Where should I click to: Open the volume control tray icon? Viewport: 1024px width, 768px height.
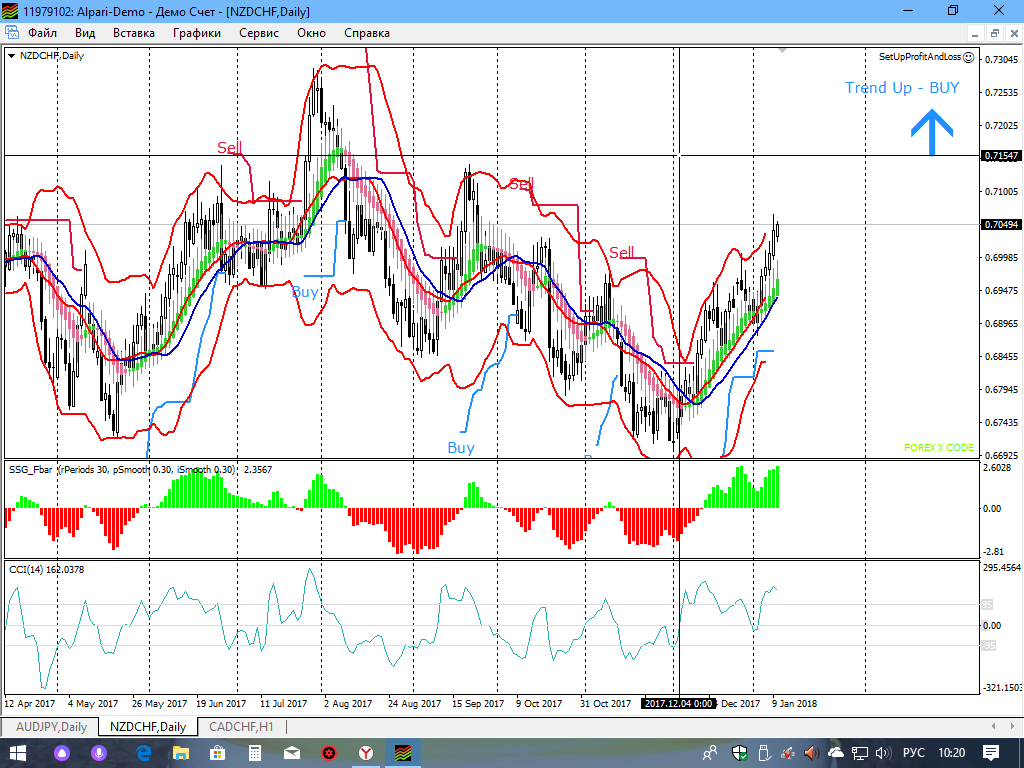click(x=884, y=753)
